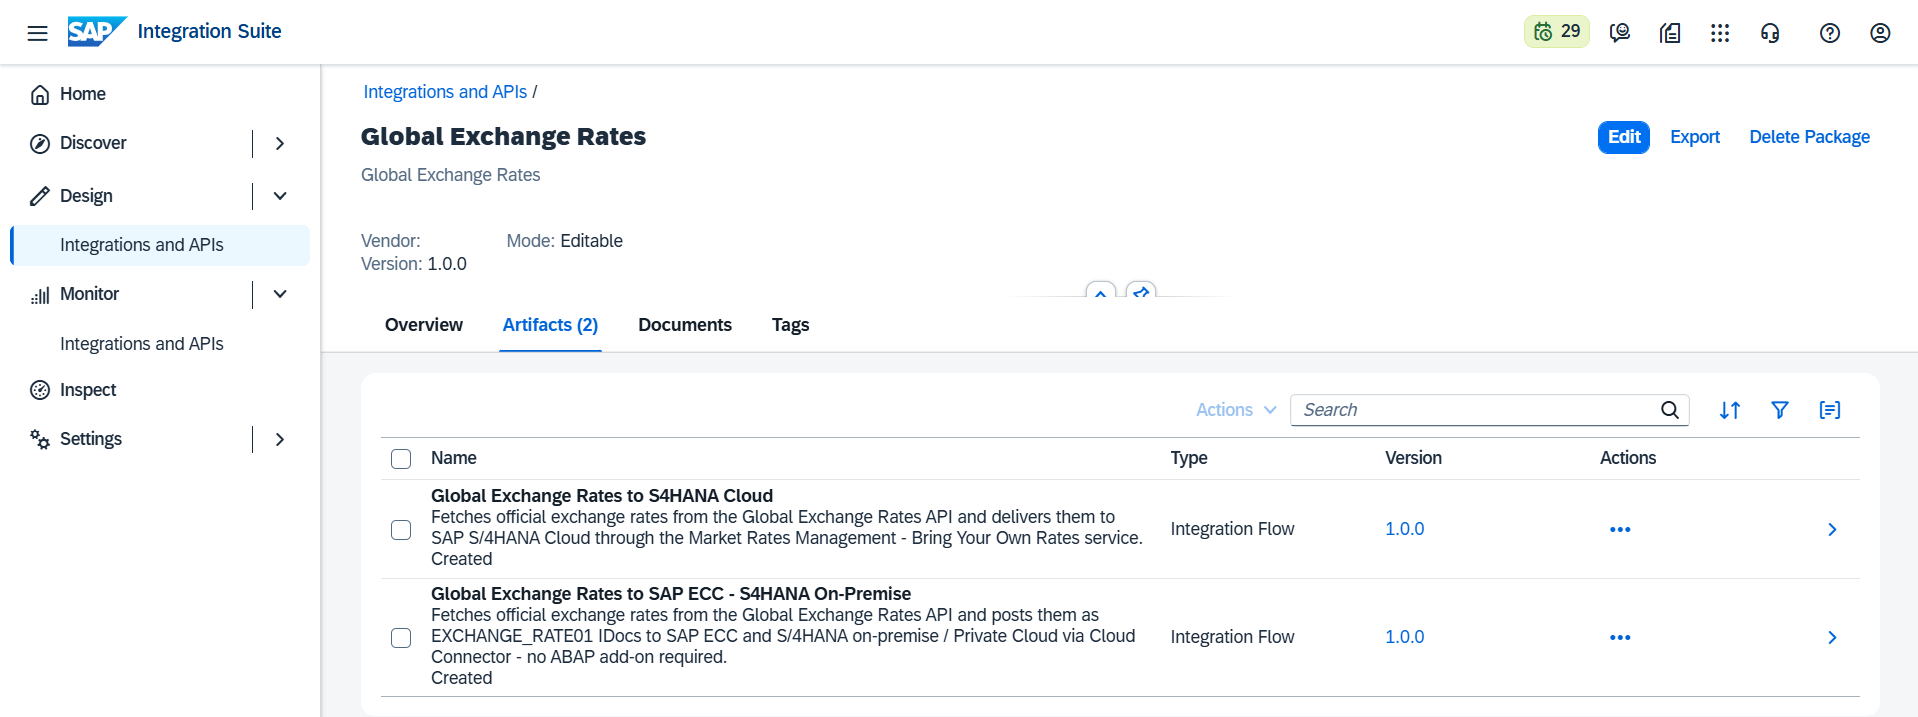Open the news feed icon in header
Image resolution: width=1918 pixels, height=717 pixels.
1670,33
